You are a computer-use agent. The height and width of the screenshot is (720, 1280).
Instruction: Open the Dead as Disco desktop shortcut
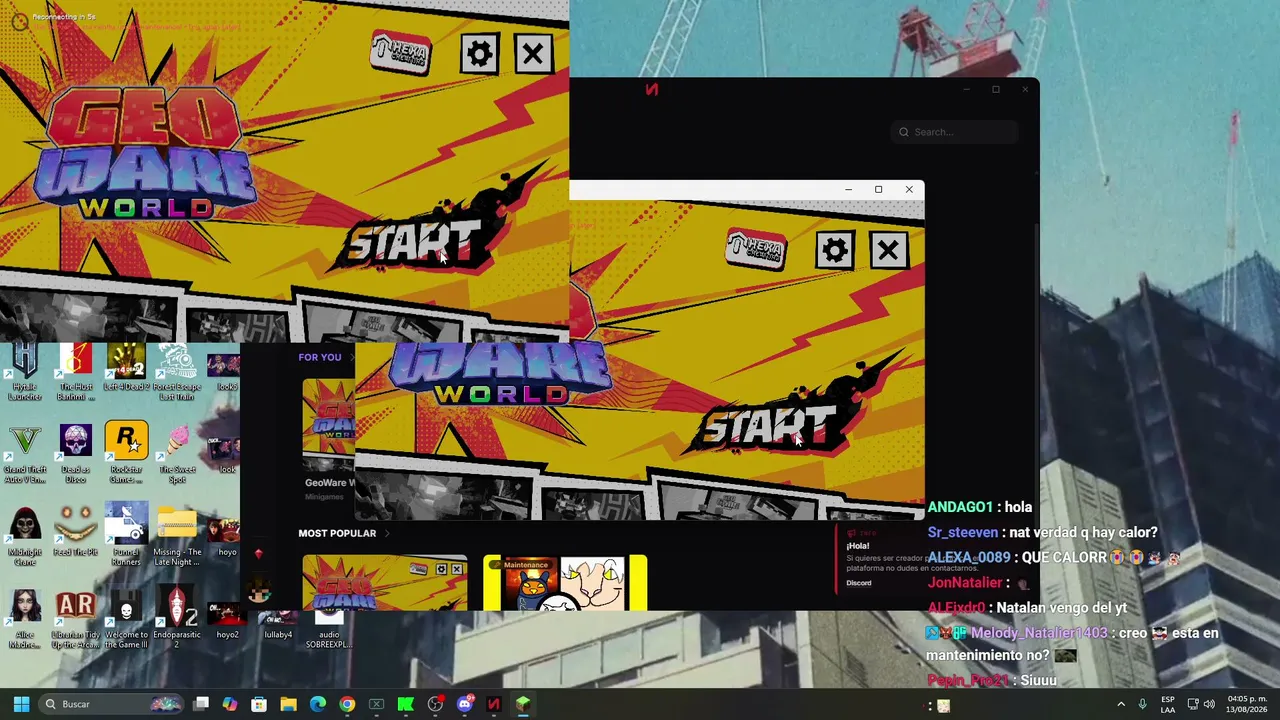click(x=75, y=453)
